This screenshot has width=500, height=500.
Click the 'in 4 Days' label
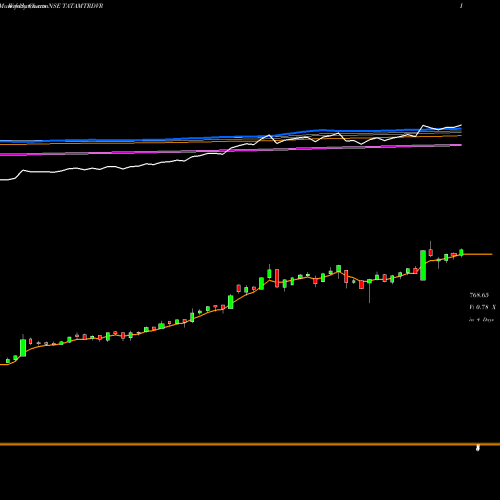[x=481, y=320]
